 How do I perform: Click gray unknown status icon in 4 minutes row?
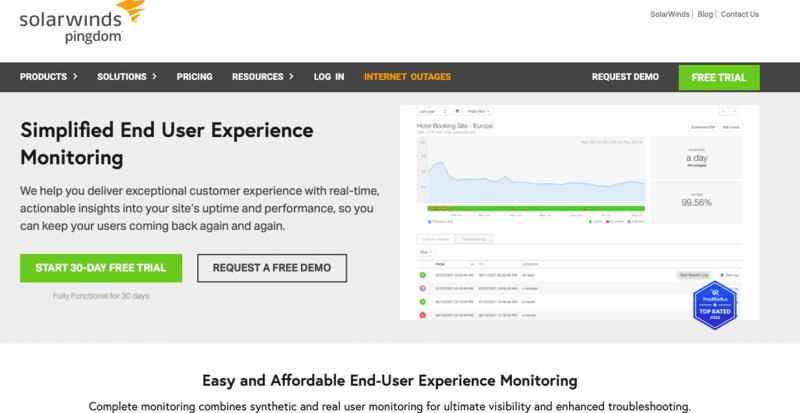tap(422, 288)
